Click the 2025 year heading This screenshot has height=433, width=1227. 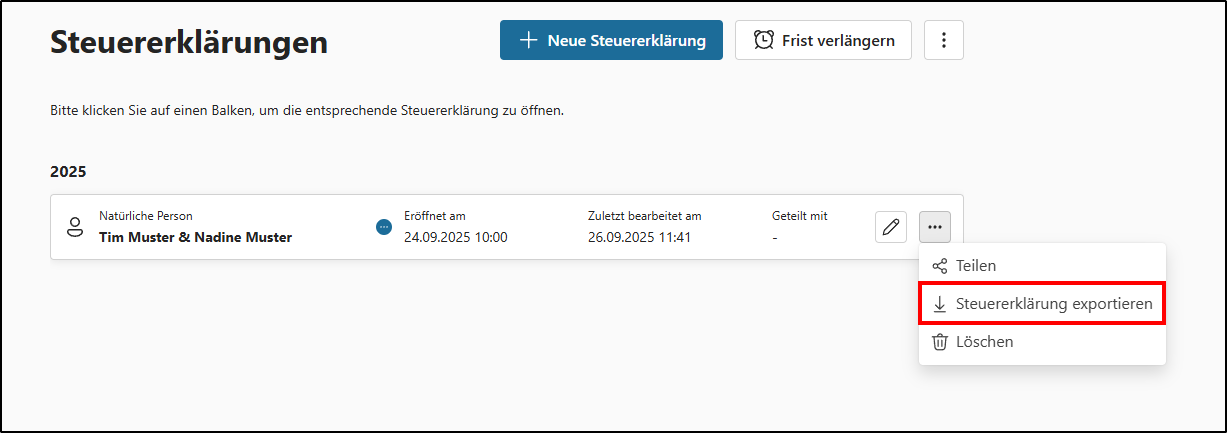coord(68,172)
